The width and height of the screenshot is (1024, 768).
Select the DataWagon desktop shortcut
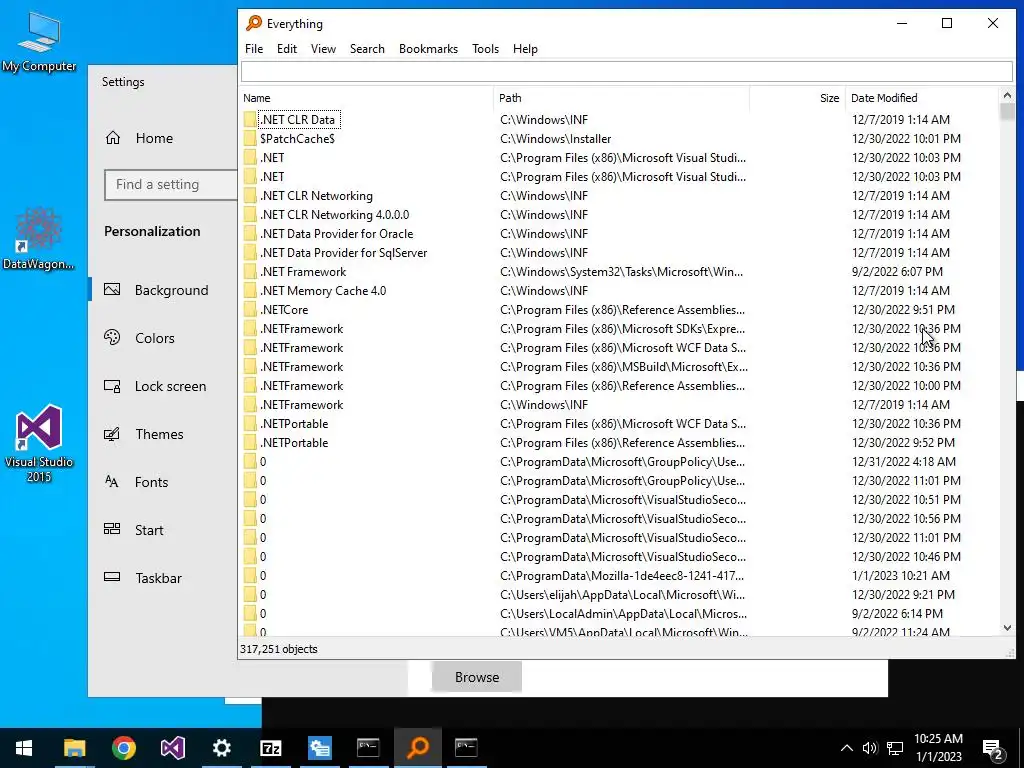coord(39,238)
